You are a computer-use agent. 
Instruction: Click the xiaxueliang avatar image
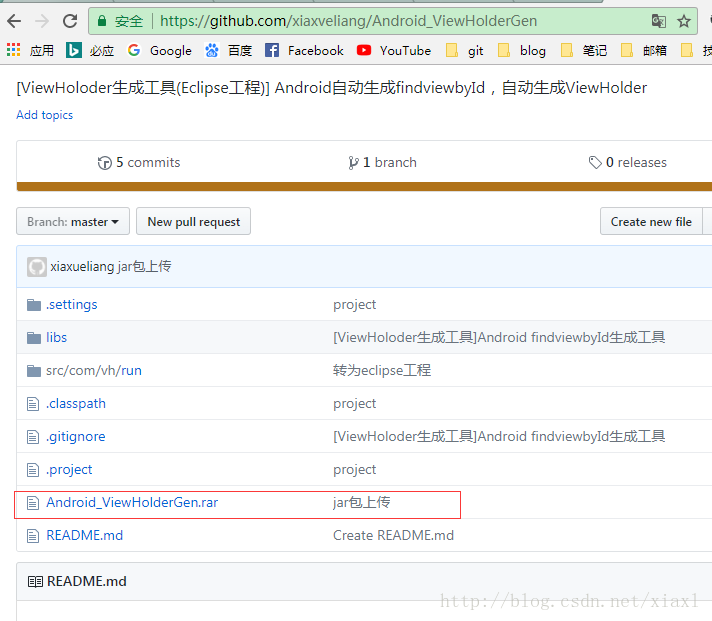[37, 267]
